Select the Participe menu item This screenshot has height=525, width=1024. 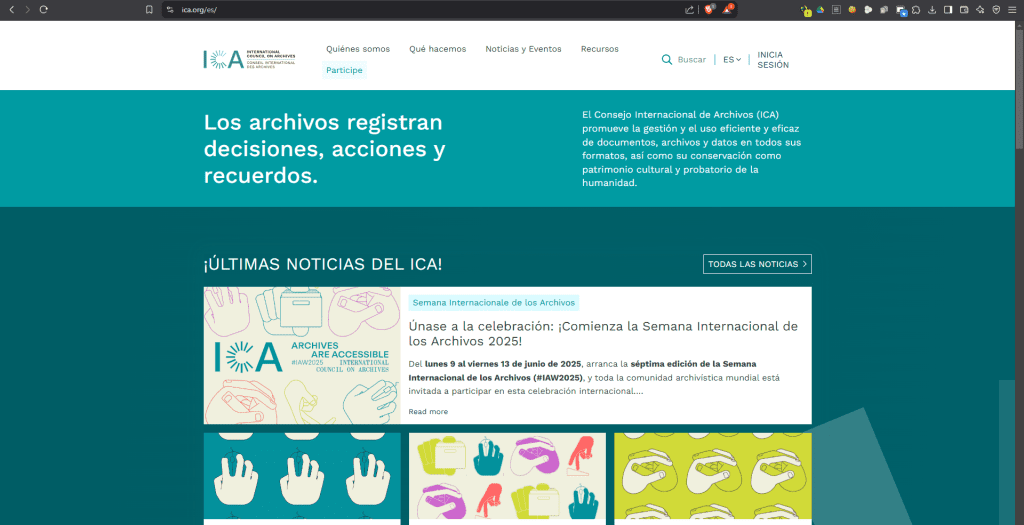tap(344, 70)
